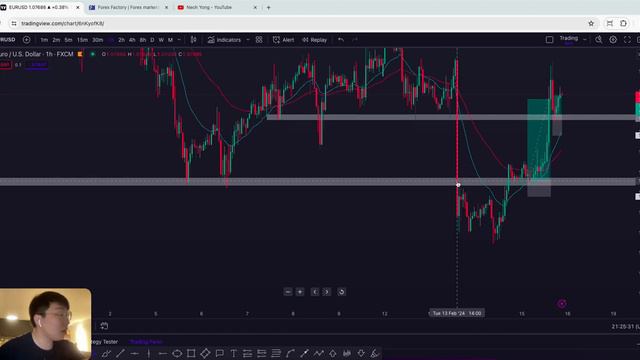Select the horizontal ray tool
This screenshot has width=640, height=360.
[x=162, y=353]
